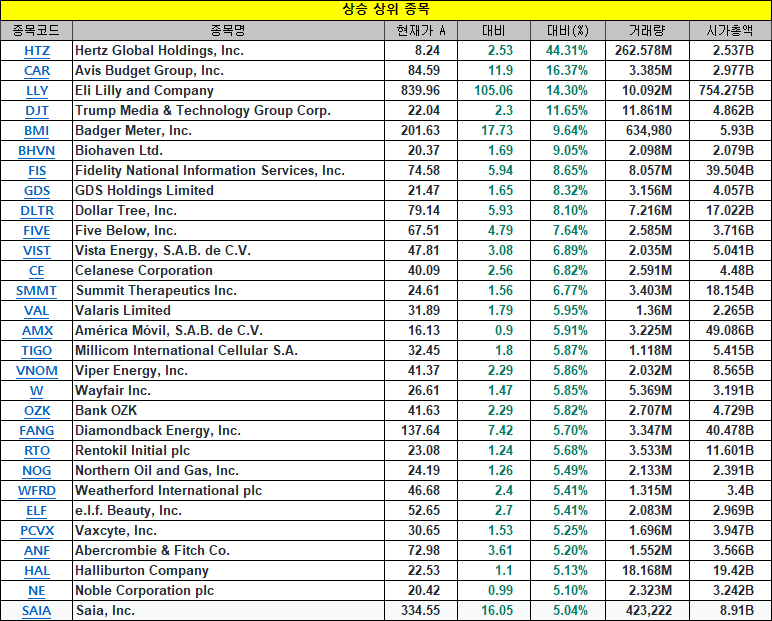Sort by the 대비(%) column header

pyautogui.click(x=568, y=31)
